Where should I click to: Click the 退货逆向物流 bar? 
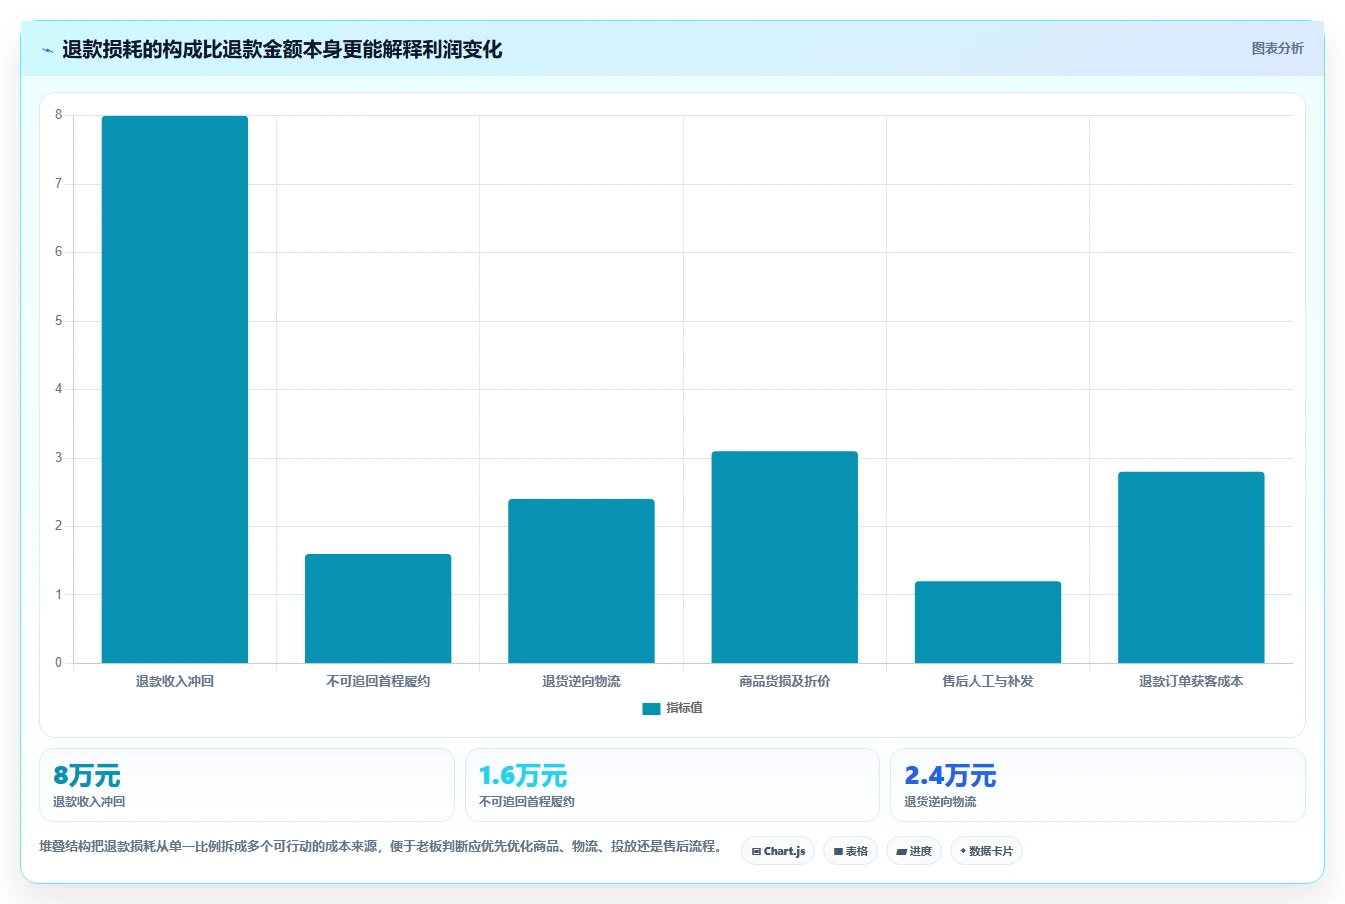point(581,581)
